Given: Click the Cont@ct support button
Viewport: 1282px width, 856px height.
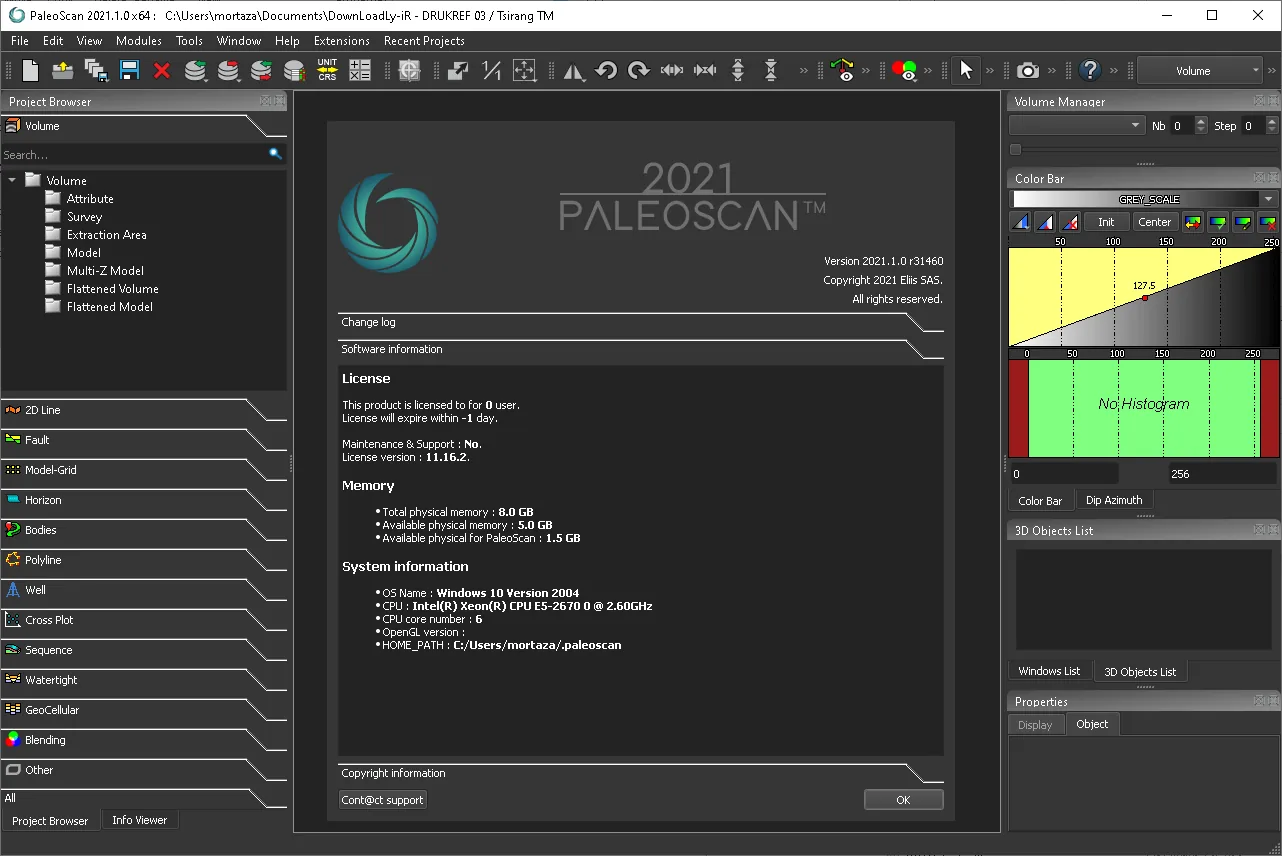Looking at the screenshot, I should (x=383, y=800).
